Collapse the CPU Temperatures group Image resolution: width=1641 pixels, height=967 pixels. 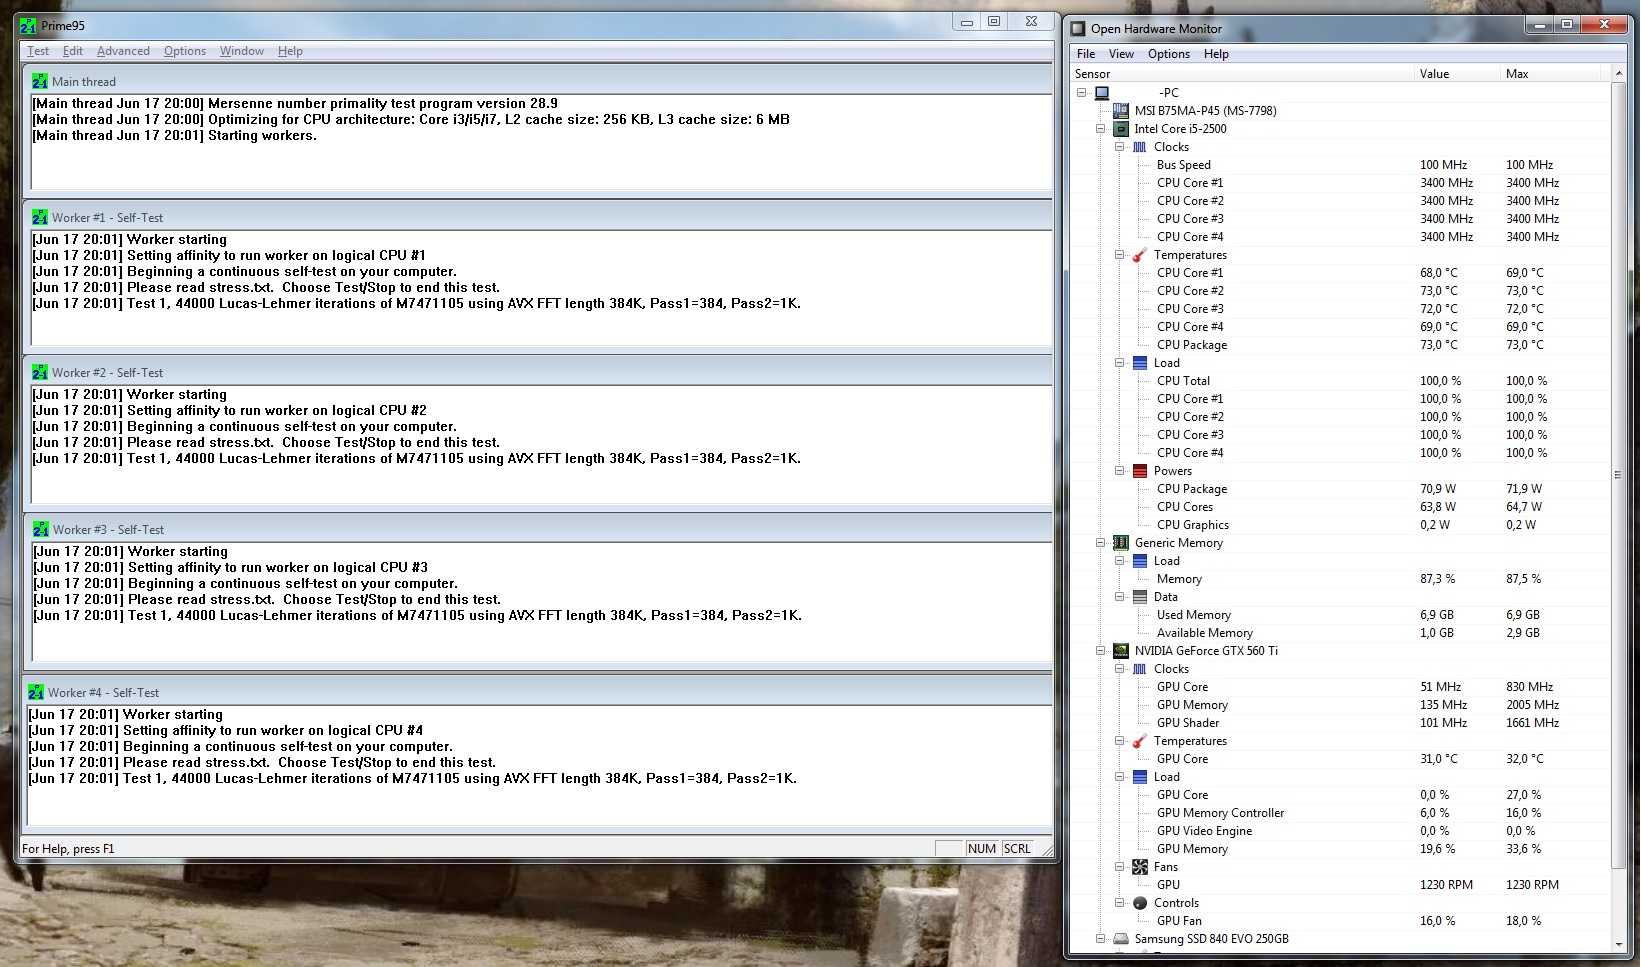pos(1120,255)
